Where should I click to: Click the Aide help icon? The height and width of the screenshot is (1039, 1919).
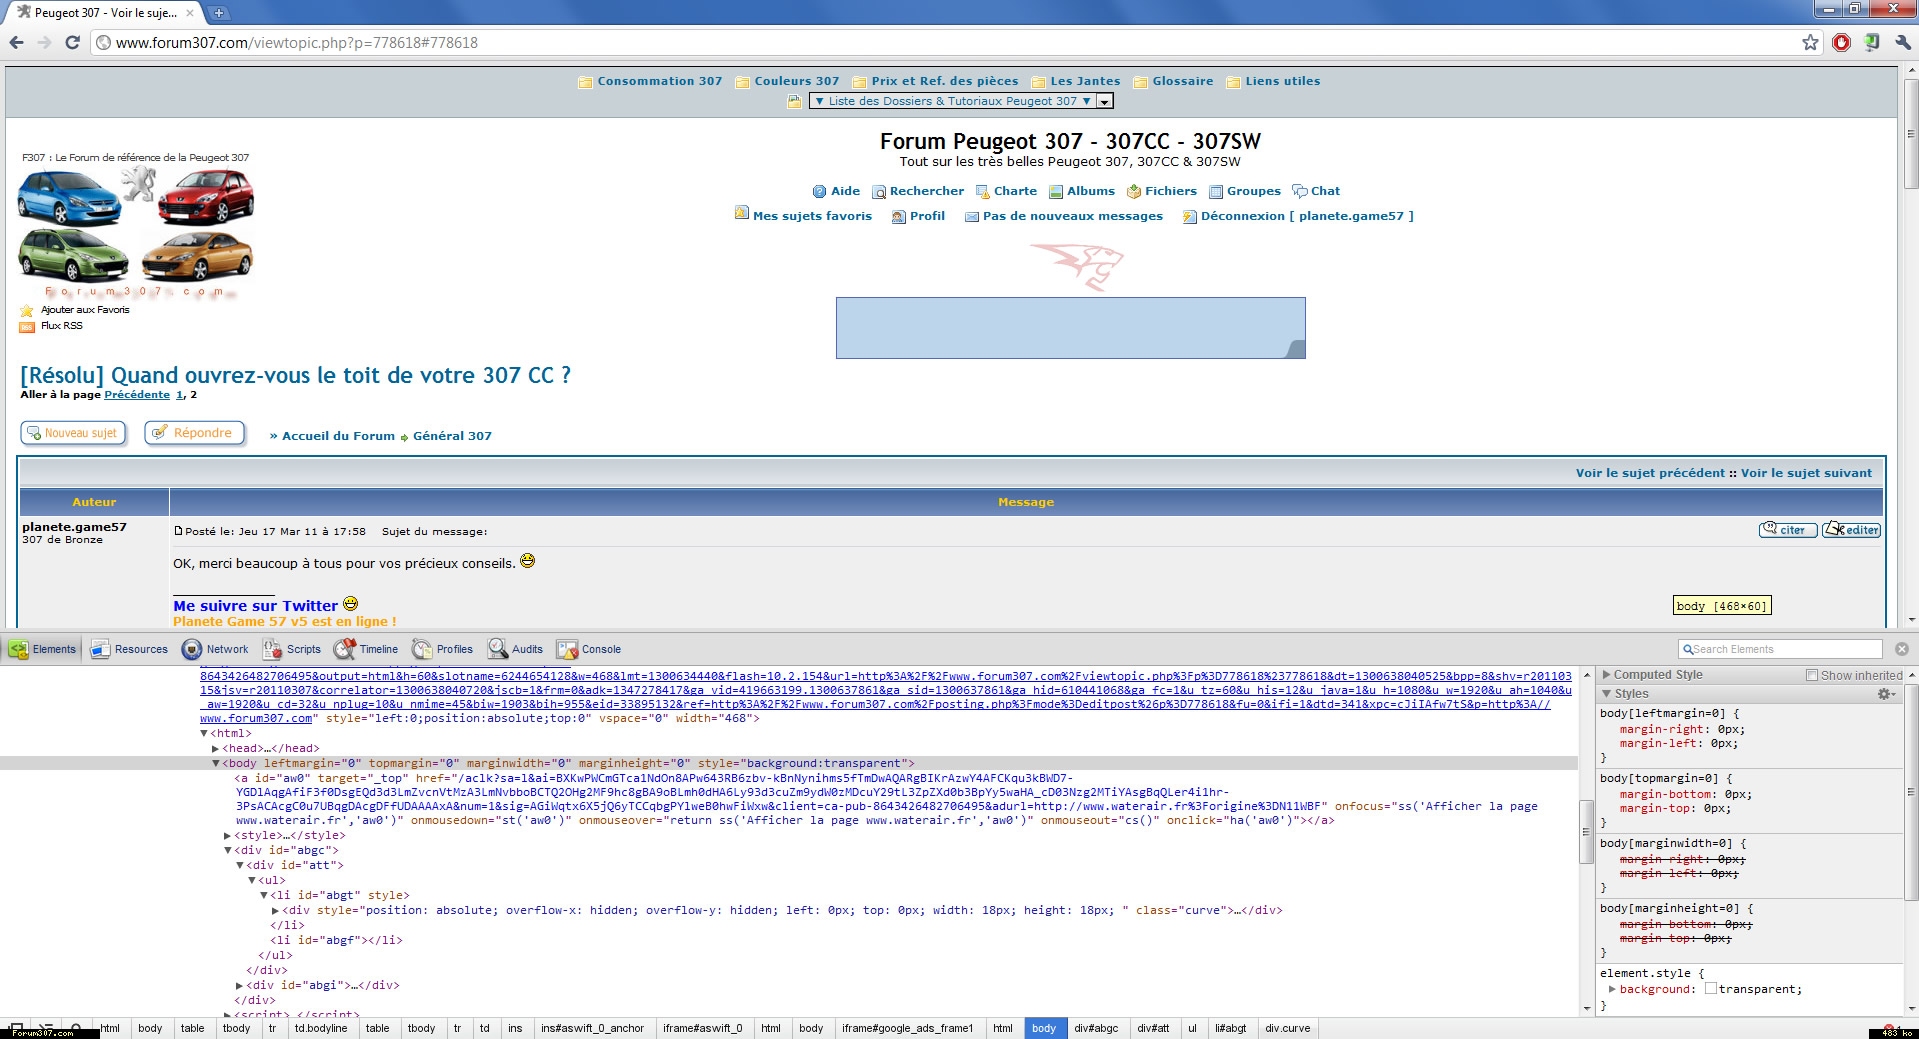click(819, 191)
